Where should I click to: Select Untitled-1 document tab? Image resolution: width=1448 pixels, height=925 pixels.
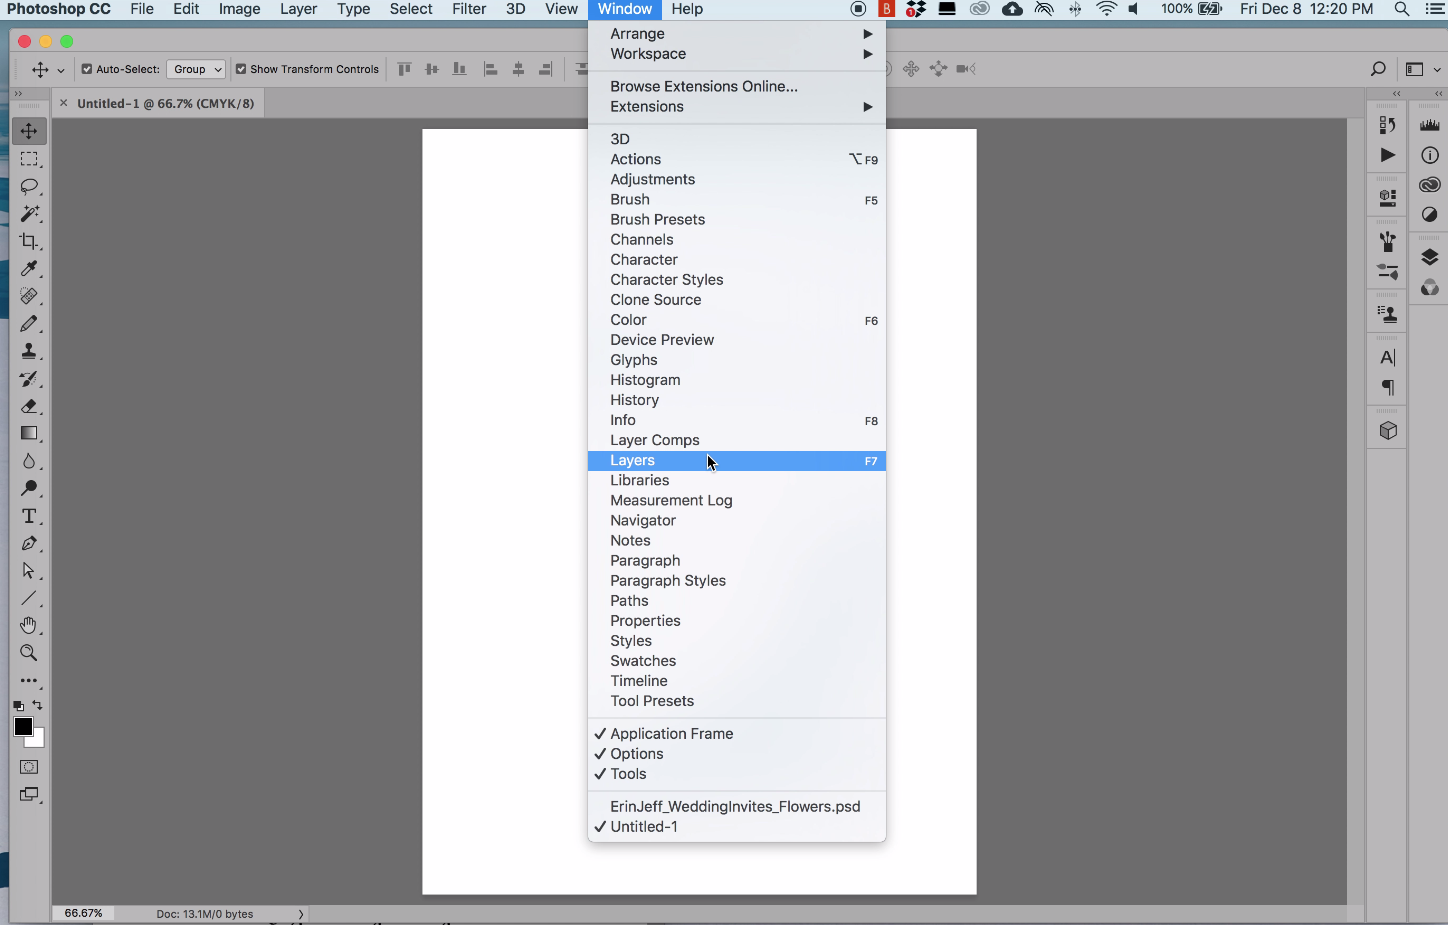(x=165, y=103)
